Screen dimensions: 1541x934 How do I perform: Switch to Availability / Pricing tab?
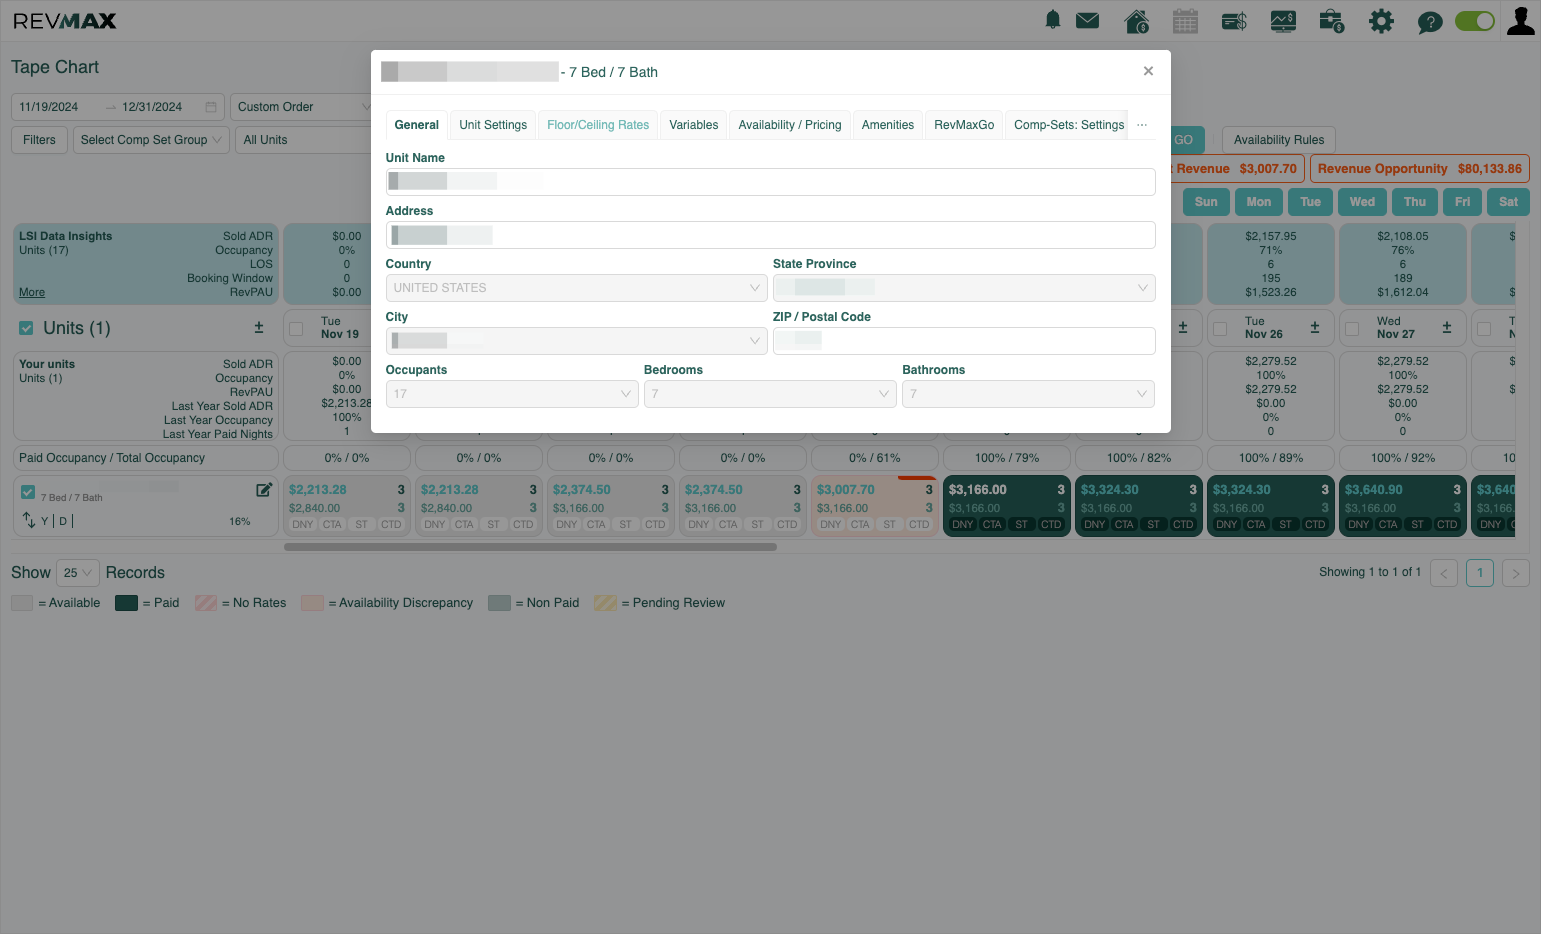click(789, 125)
